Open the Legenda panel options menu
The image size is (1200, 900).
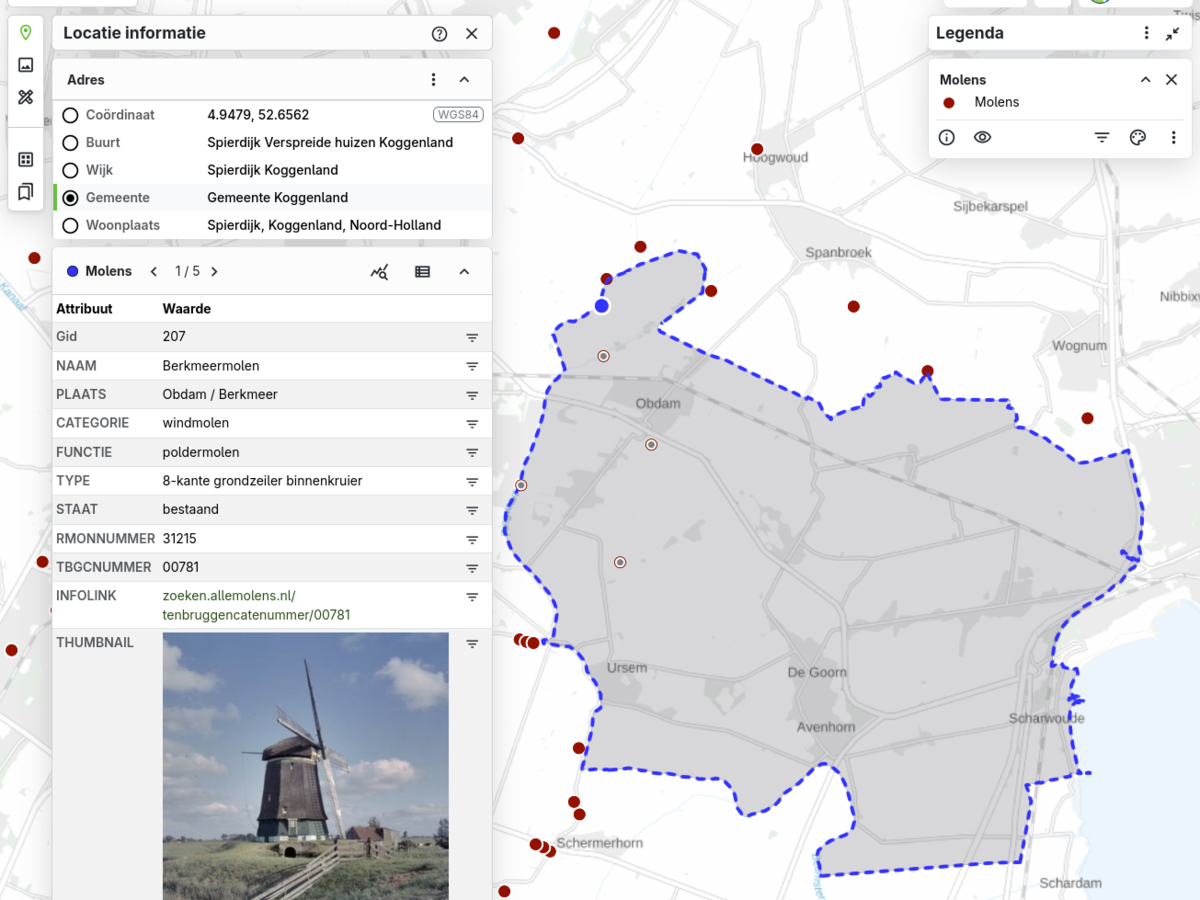coord(1146,33)
